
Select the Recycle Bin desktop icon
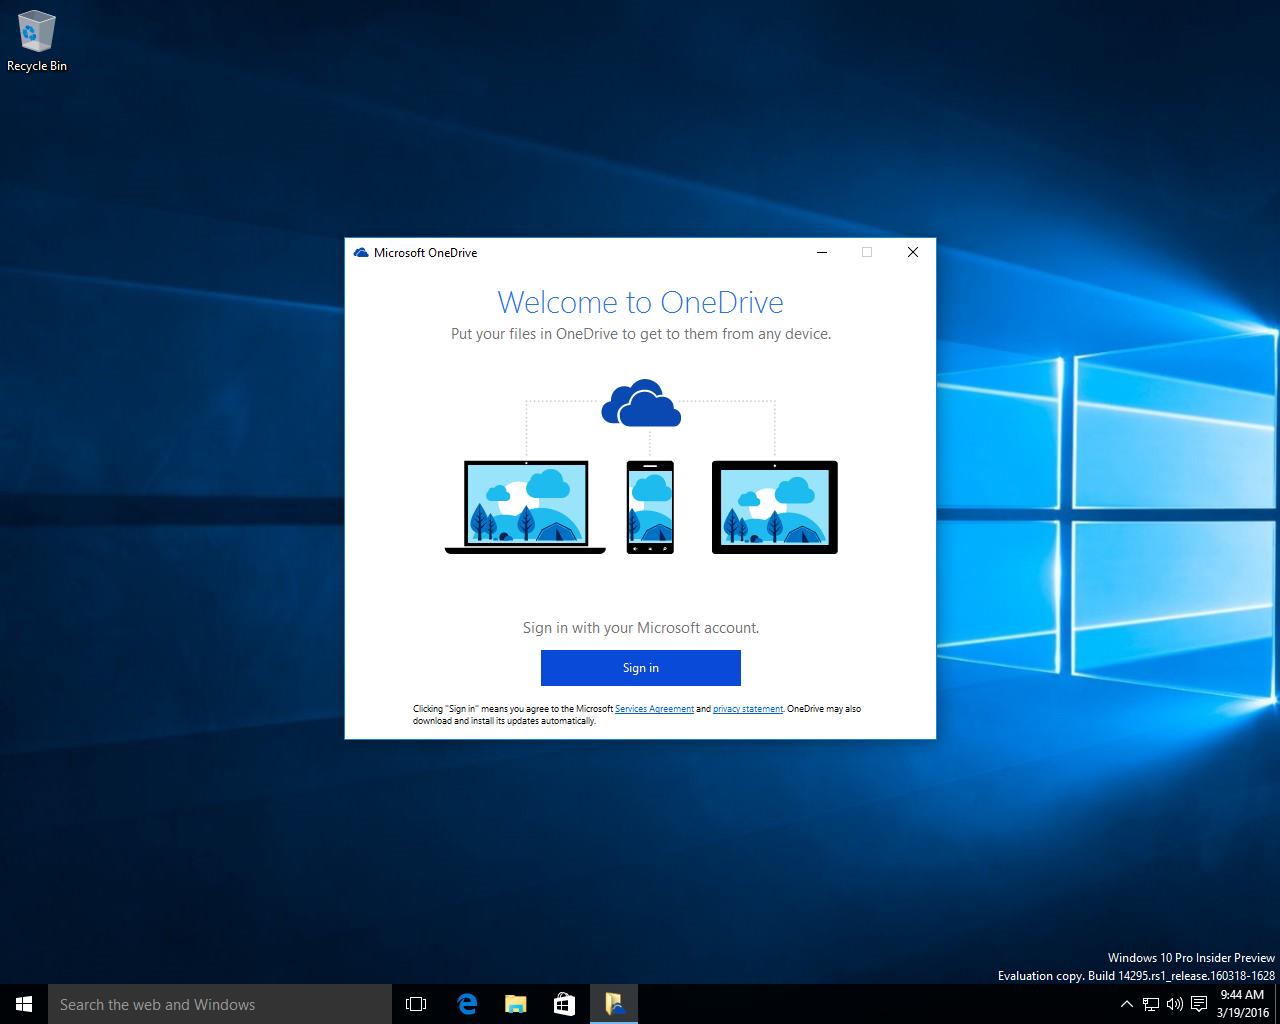coord(37,41)
